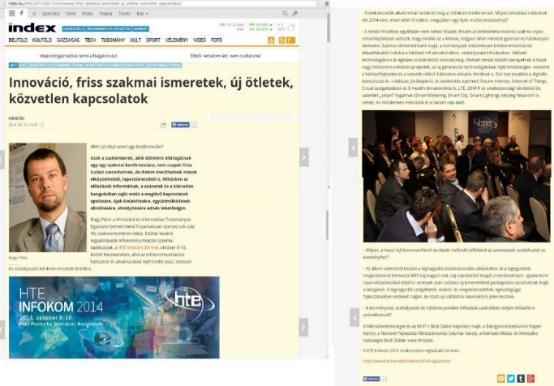Image resolution: width=554 pixels, height=386 pixels.
Task: Click the left page's vertical scrollbar thumb
Action: (x=328, y=28)
